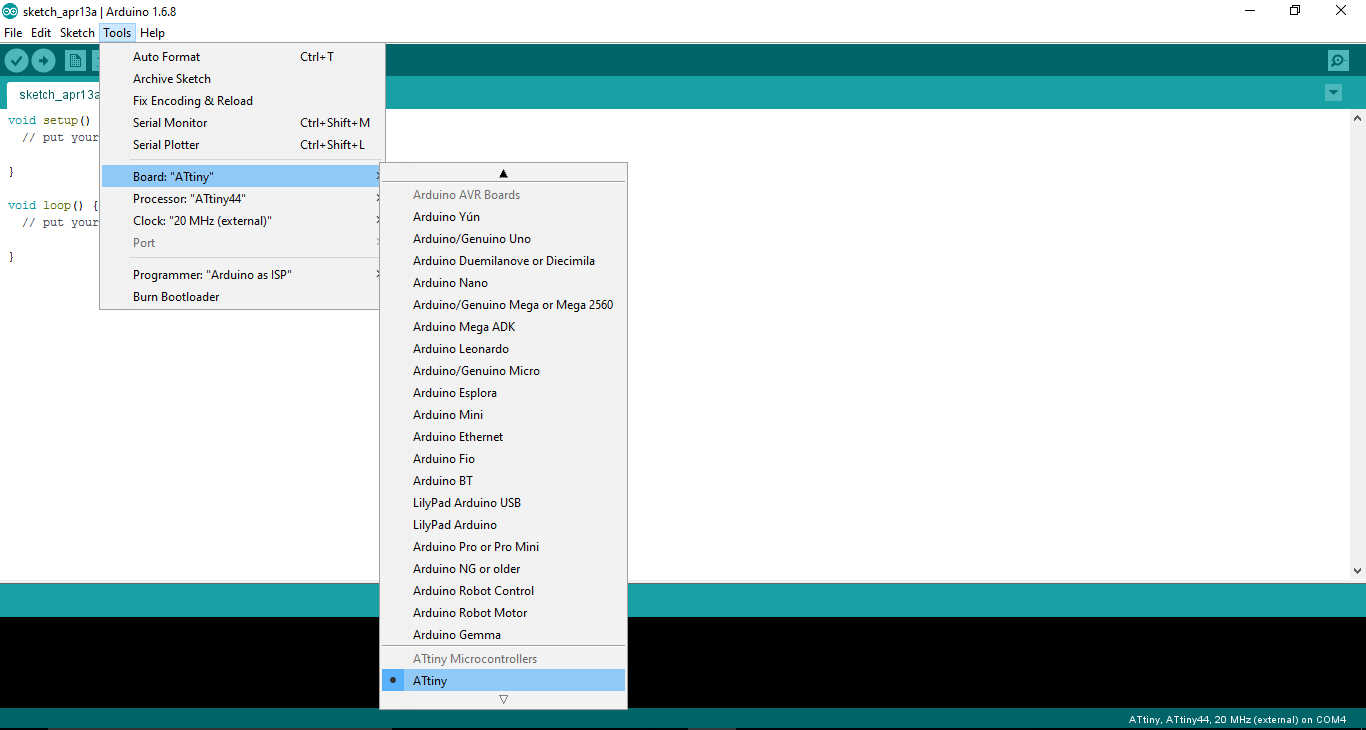This screenshot has width=1366, height=730.
Task: Select Fix Encoding & Reload
Action: click(x=242, y=101)
